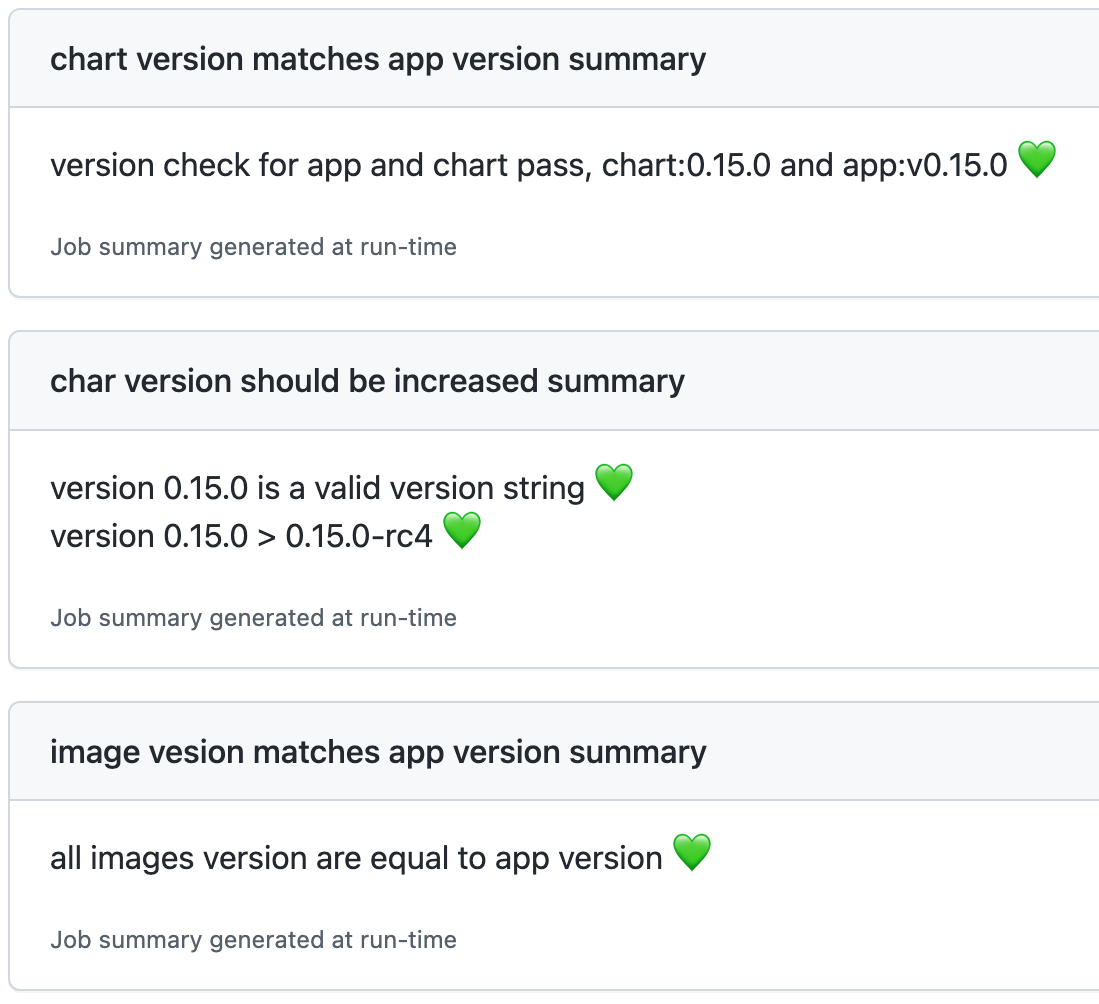Click 'app:v0.15.0' in first summary

925,165
